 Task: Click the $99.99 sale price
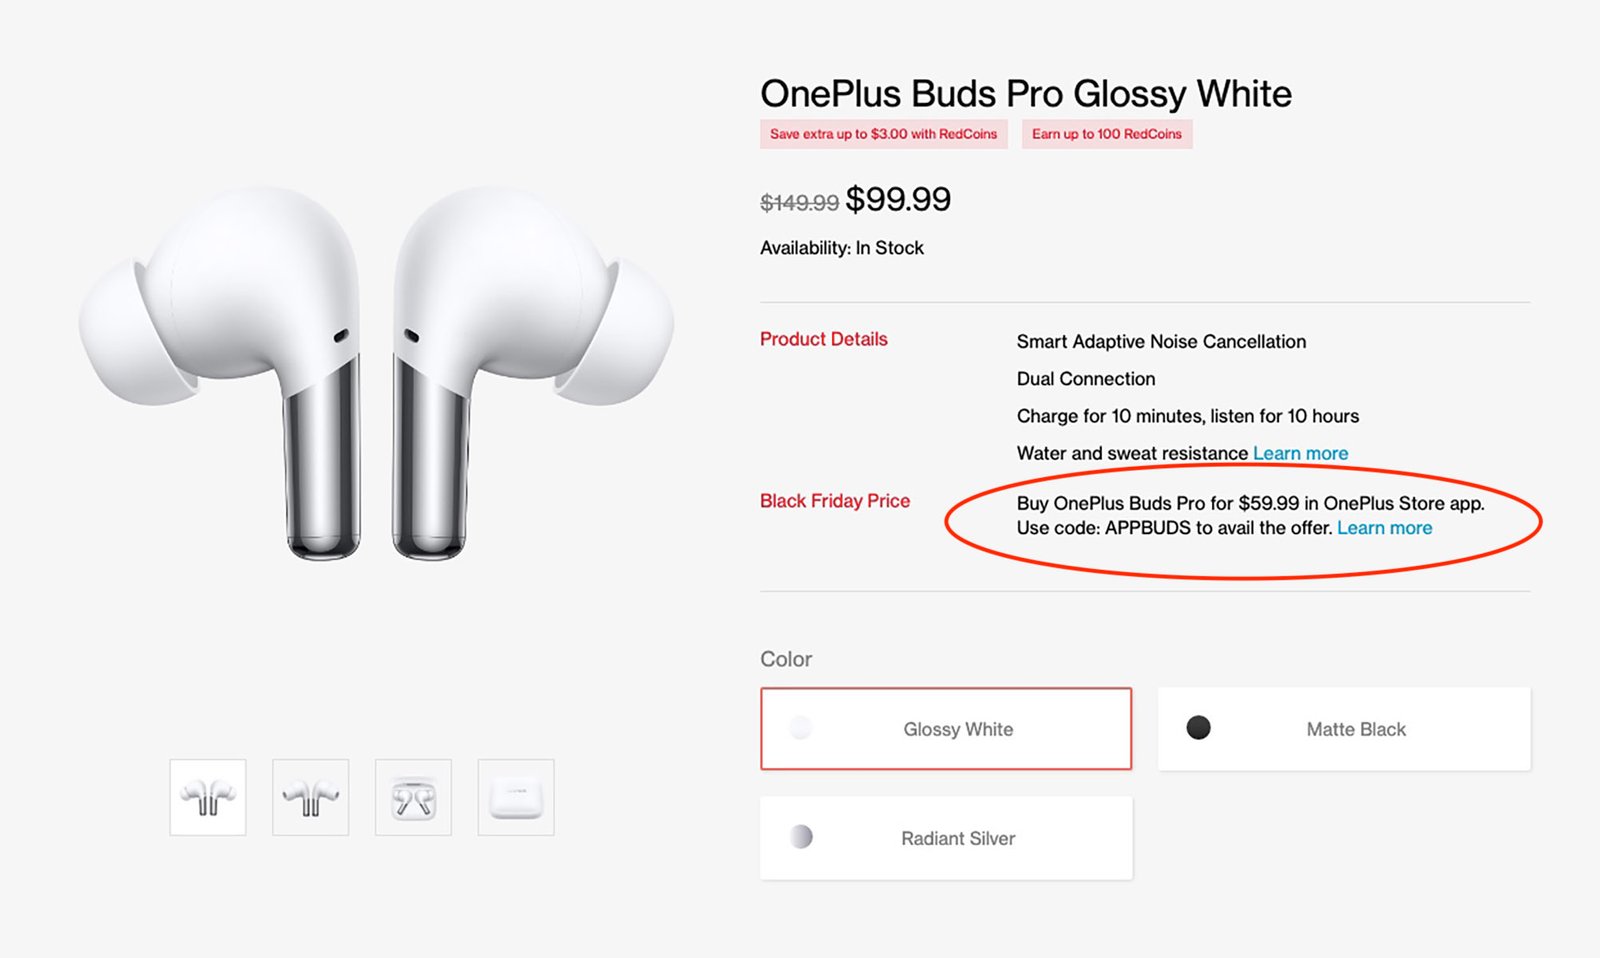(x=899, y=199)
